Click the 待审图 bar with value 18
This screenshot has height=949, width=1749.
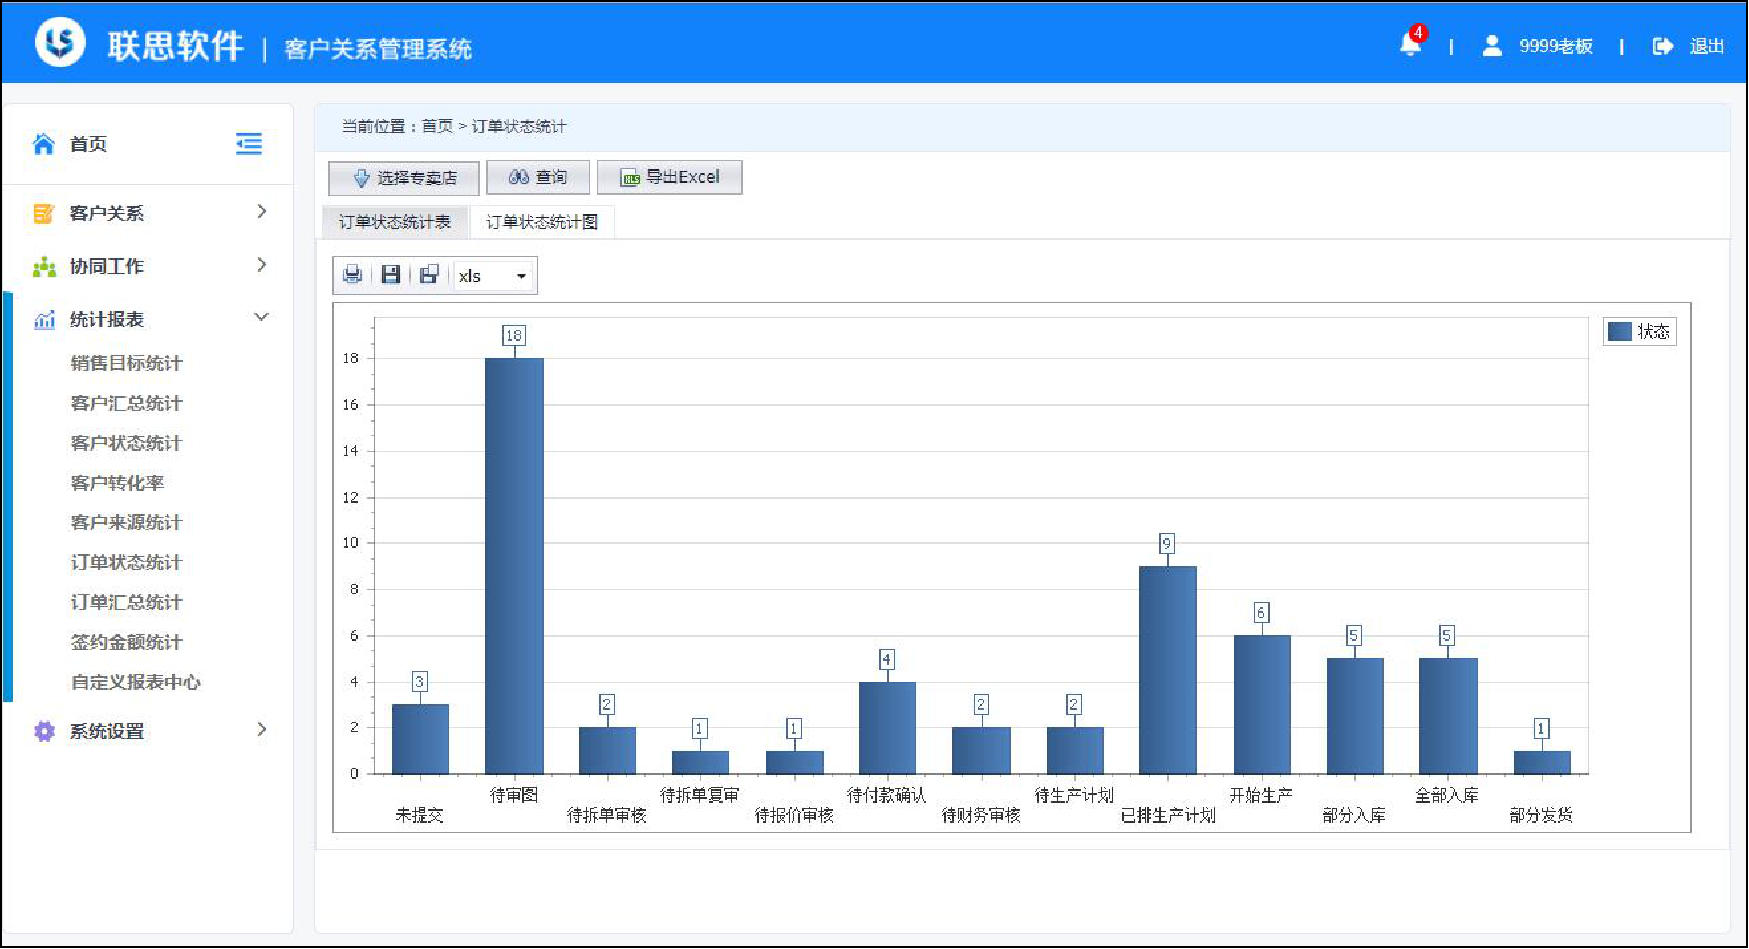[514, 566]
